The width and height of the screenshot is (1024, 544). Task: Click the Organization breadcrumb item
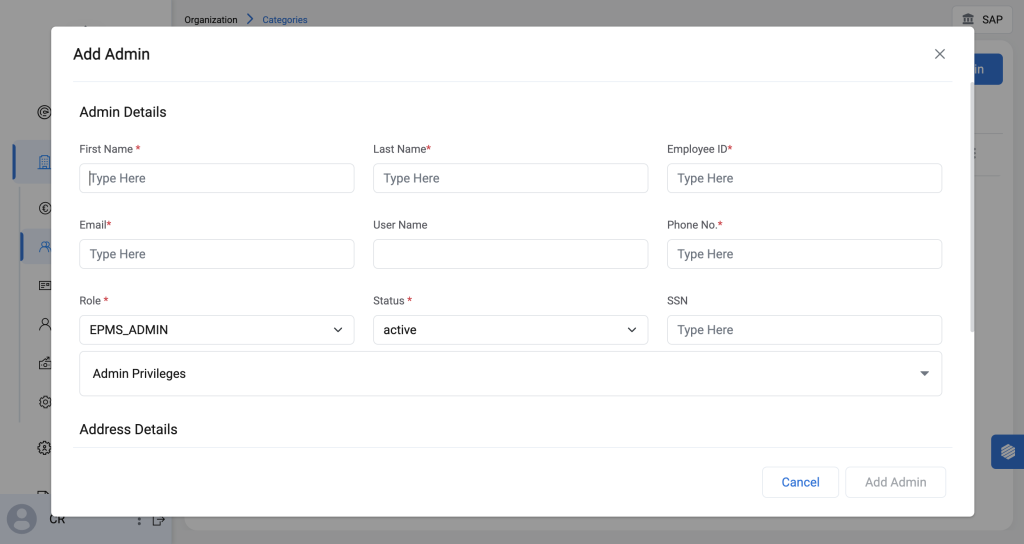[211, 20]
